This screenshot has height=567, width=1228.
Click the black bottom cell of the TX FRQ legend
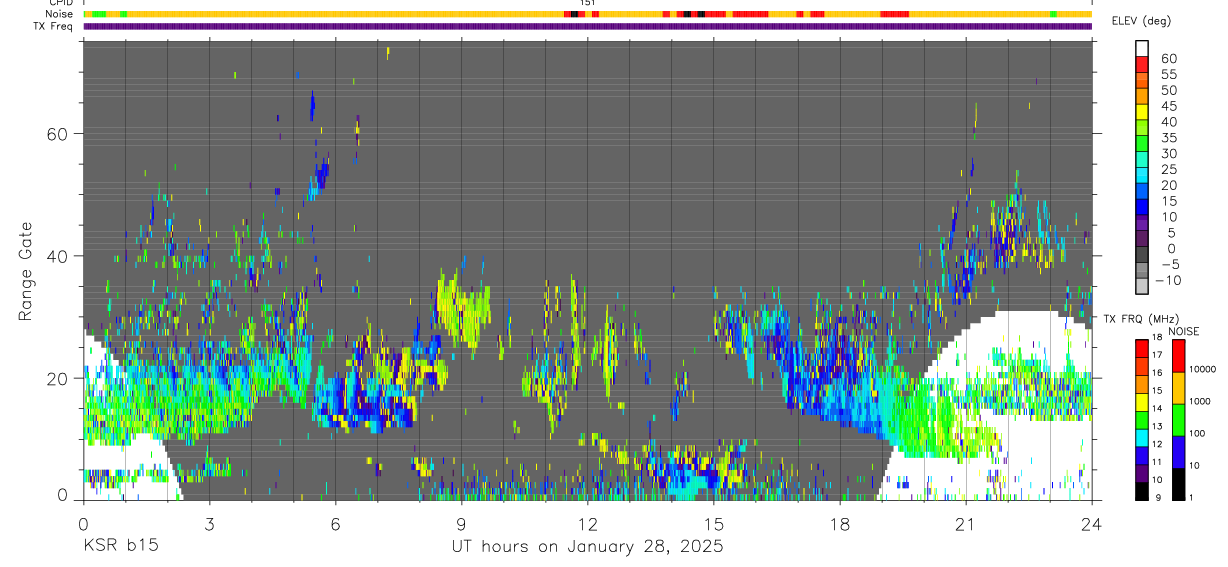(1141, 491)
